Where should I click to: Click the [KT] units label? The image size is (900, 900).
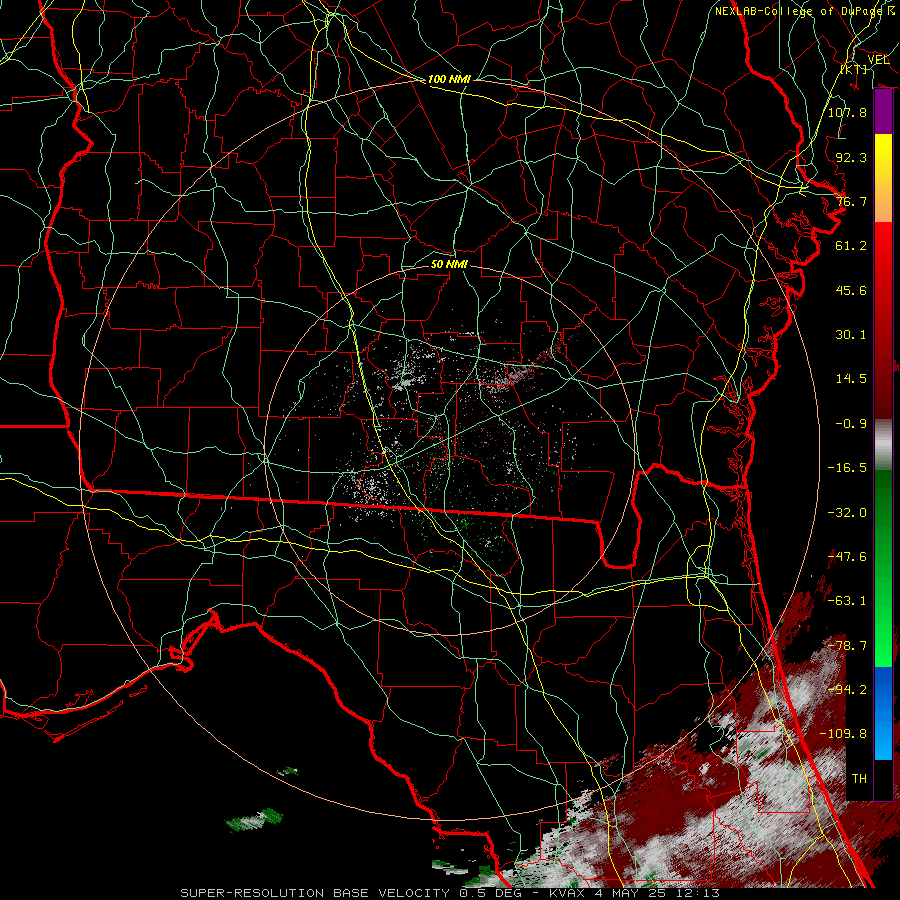click(854, 69)
